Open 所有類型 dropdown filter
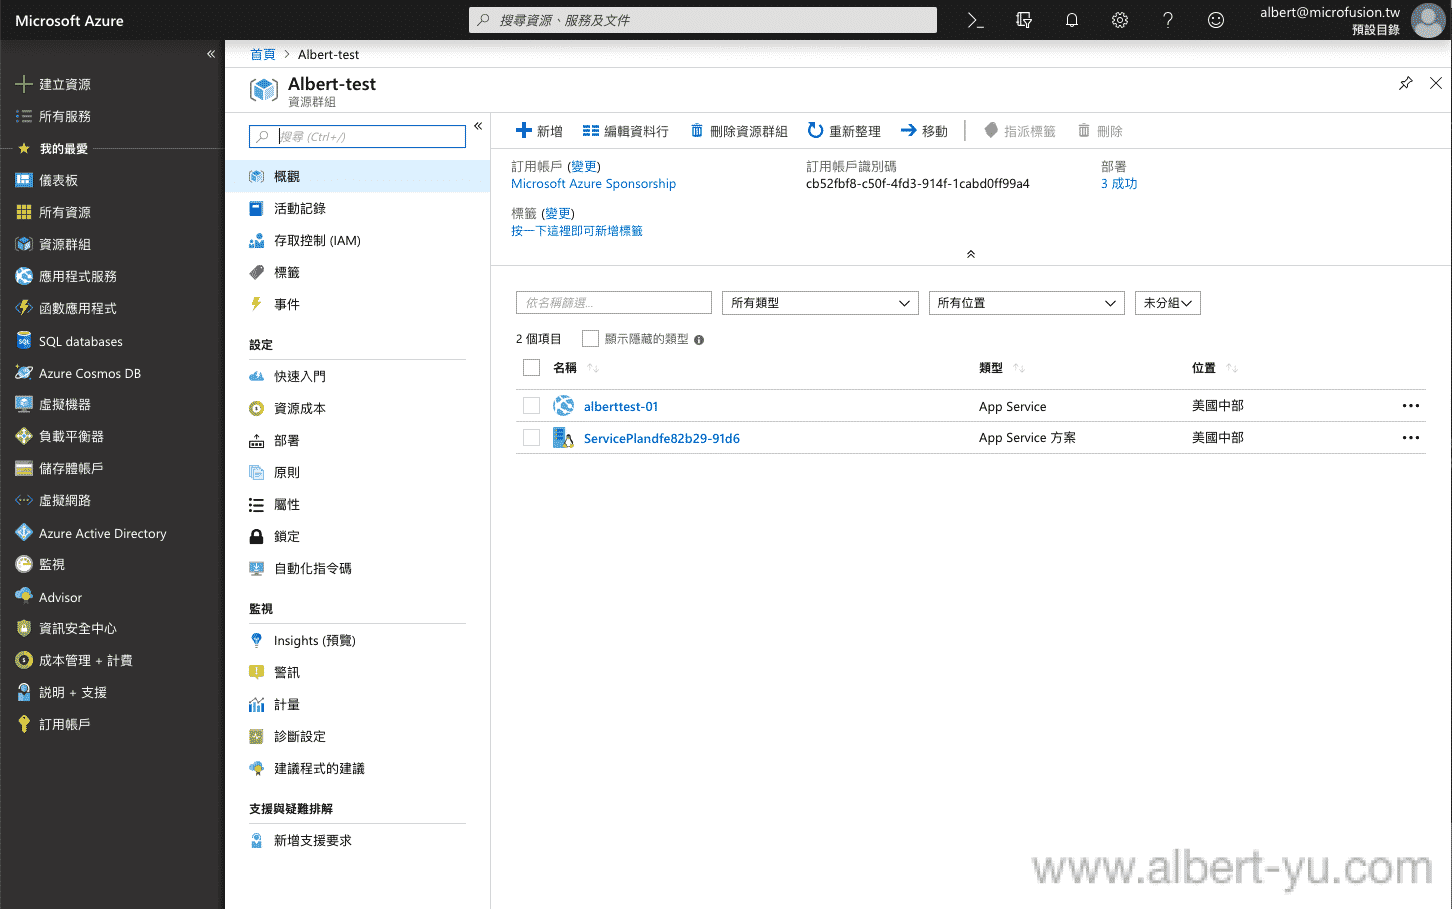 [820, 303]
